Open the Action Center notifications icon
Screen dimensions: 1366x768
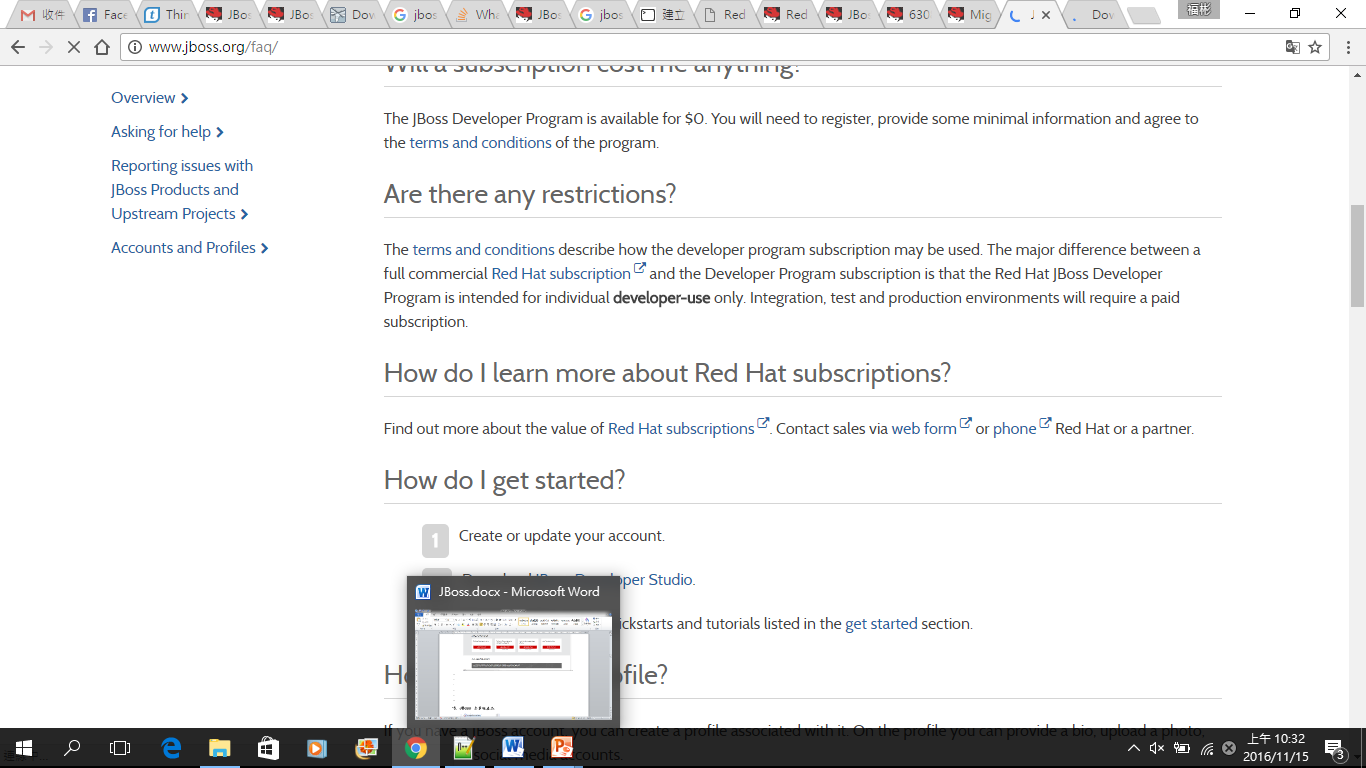[1334, 748]
